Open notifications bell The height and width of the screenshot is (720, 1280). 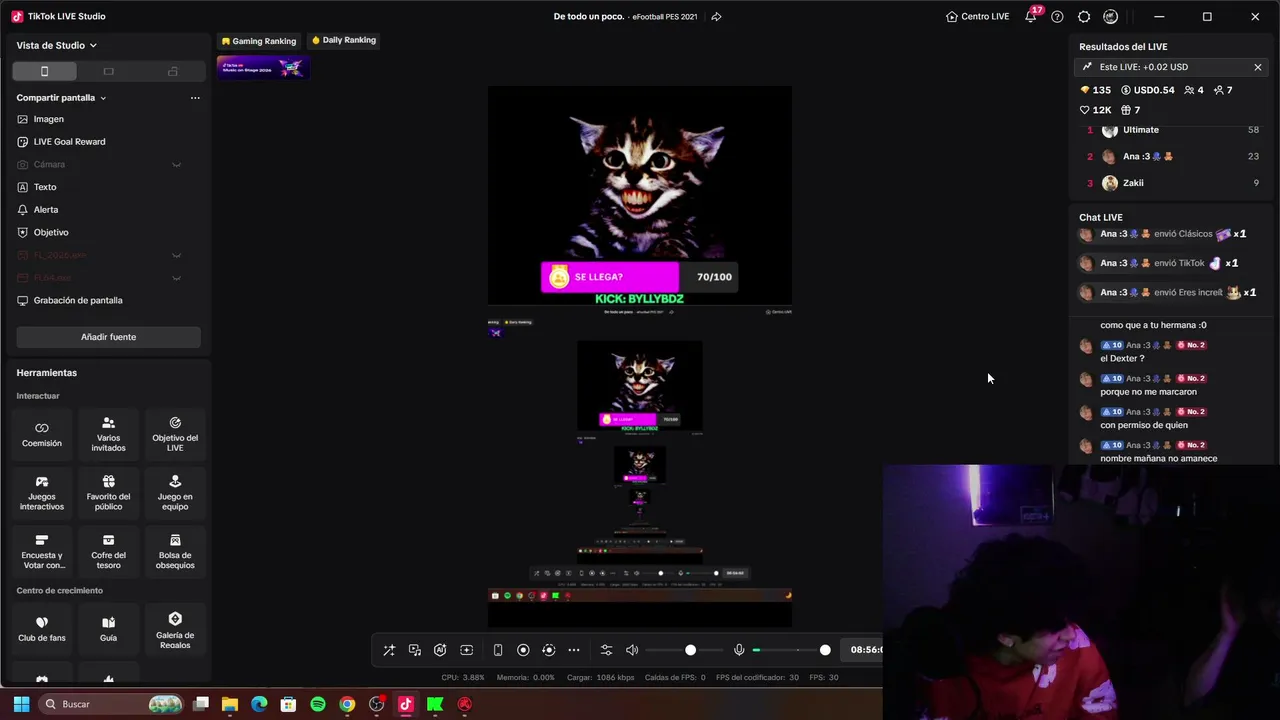1031,16
